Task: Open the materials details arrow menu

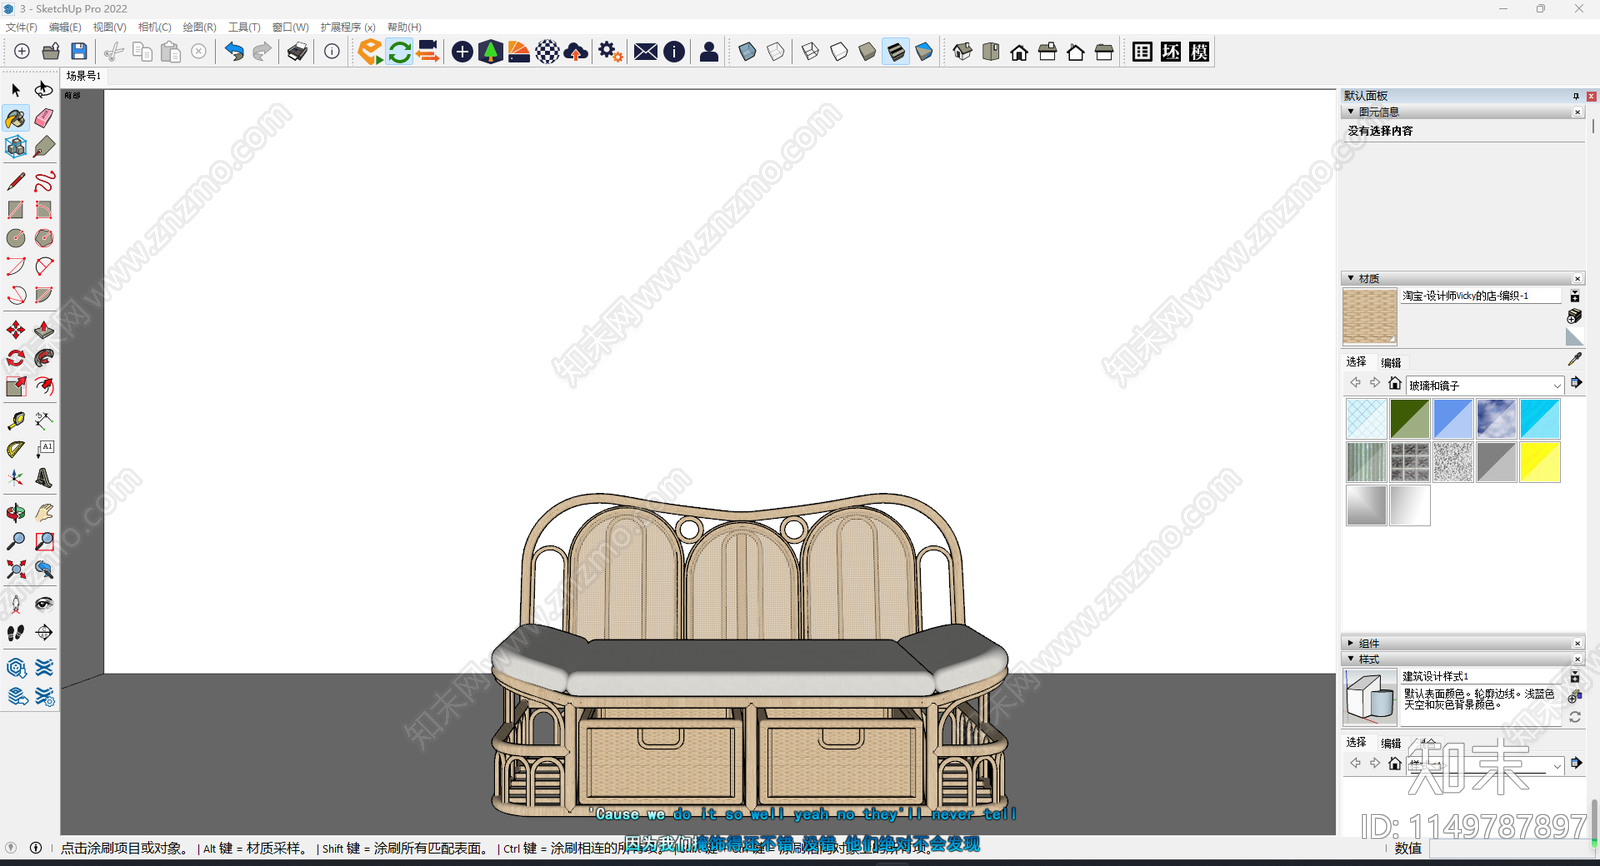Action: 1577,383
